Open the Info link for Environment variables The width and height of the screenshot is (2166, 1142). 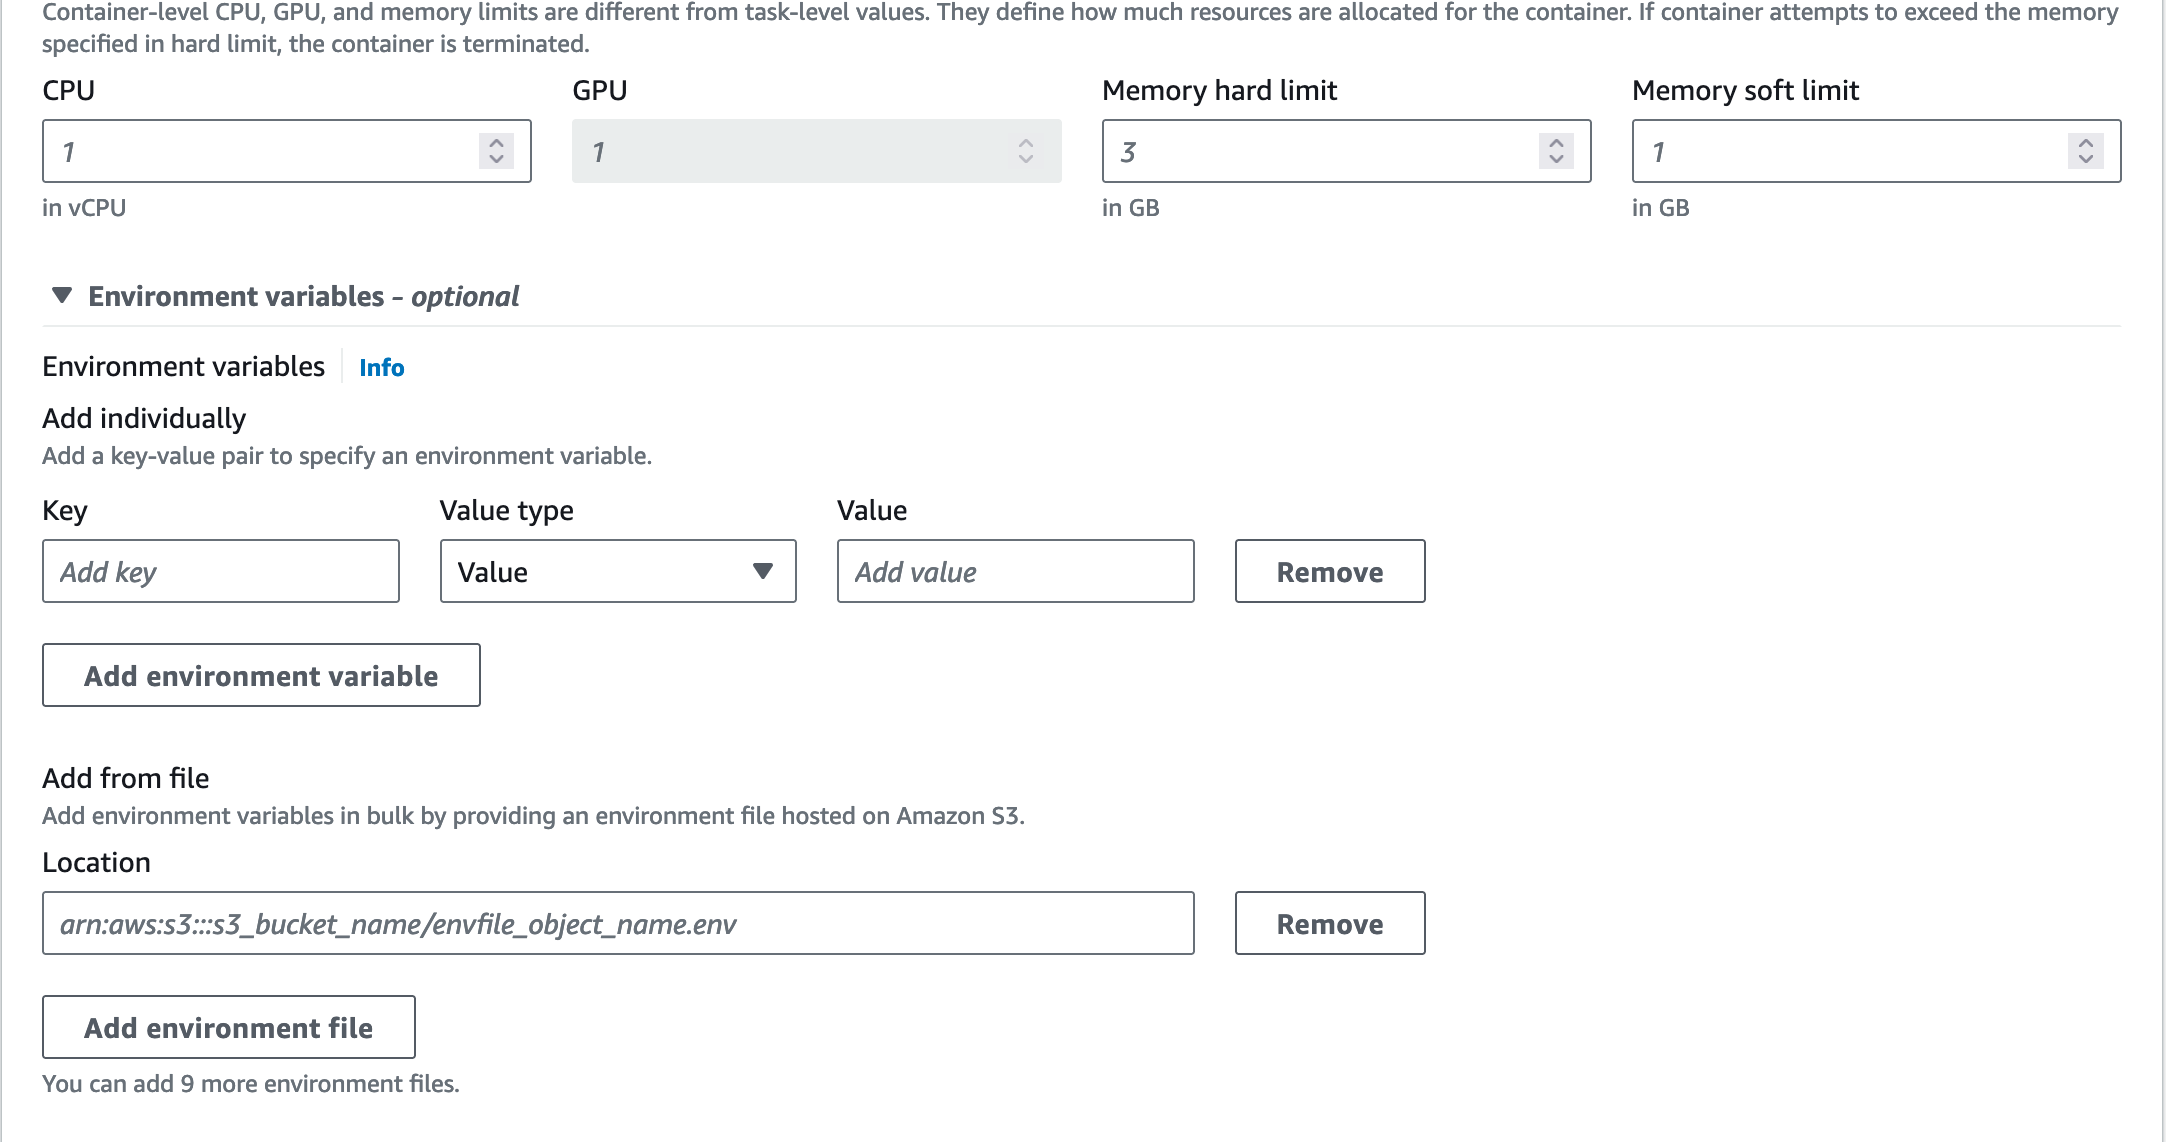click(382, 368)
